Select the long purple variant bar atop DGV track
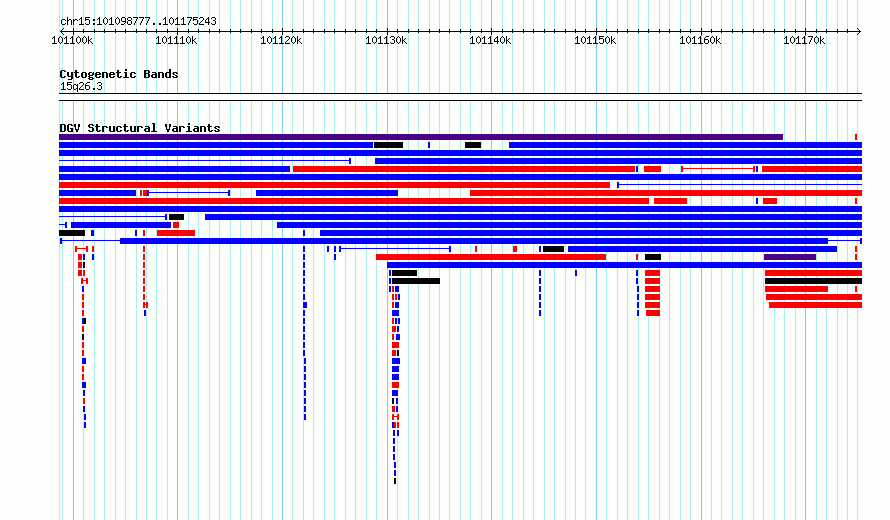 (421, 137)
